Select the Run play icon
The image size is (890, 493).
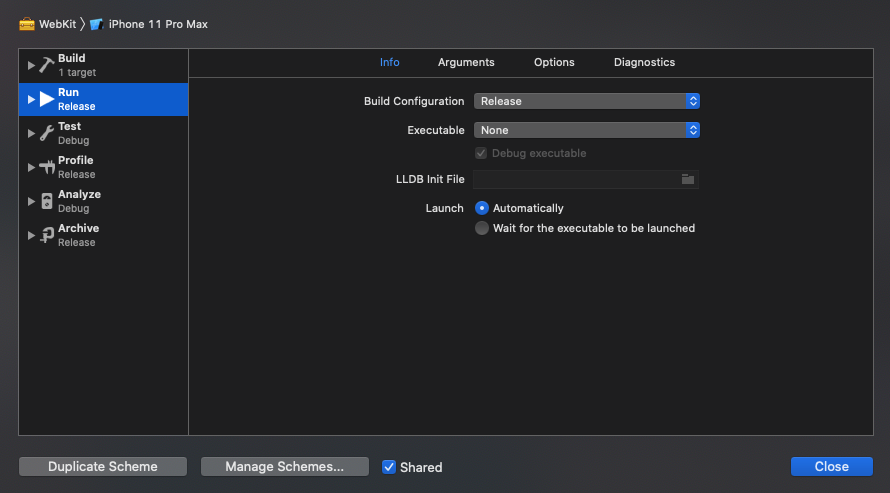[47, 99]
